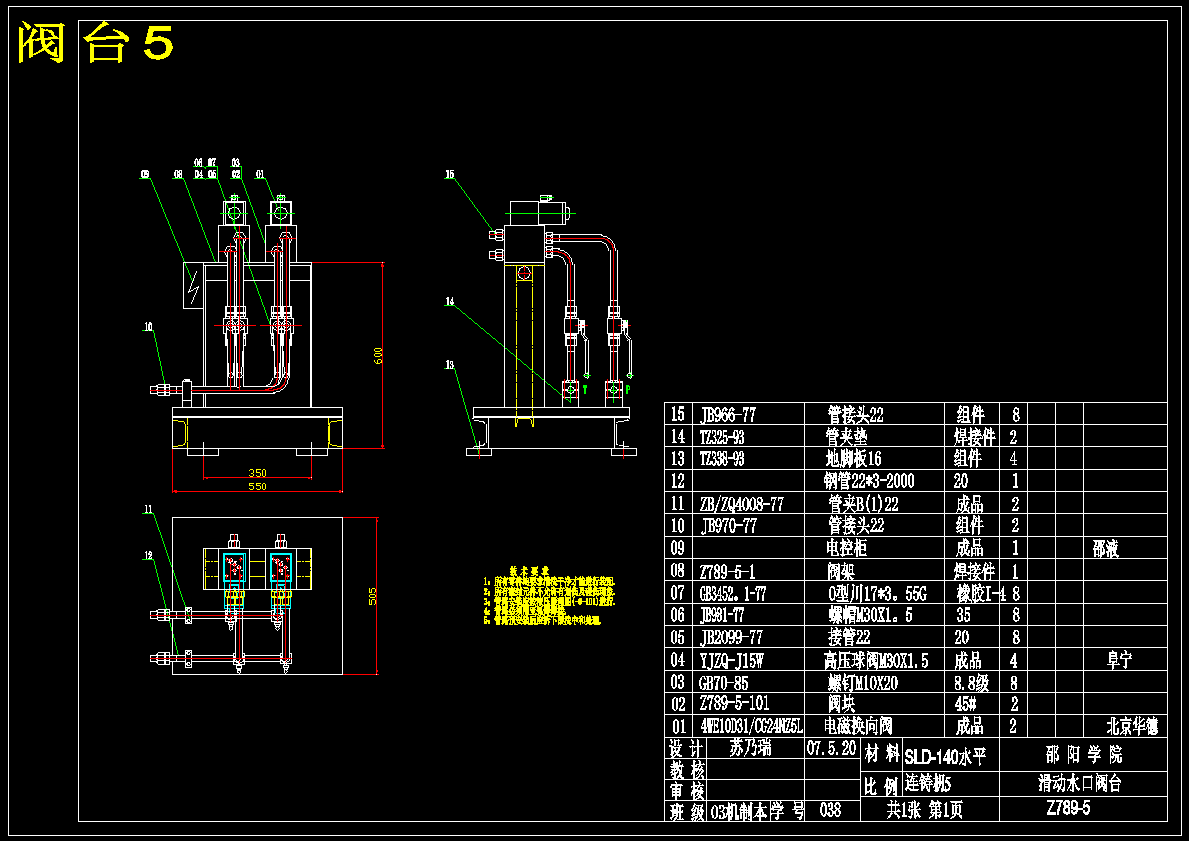Click the green T port label
This screenshot has height=841, width=1189.
click(x=585, y=390)
